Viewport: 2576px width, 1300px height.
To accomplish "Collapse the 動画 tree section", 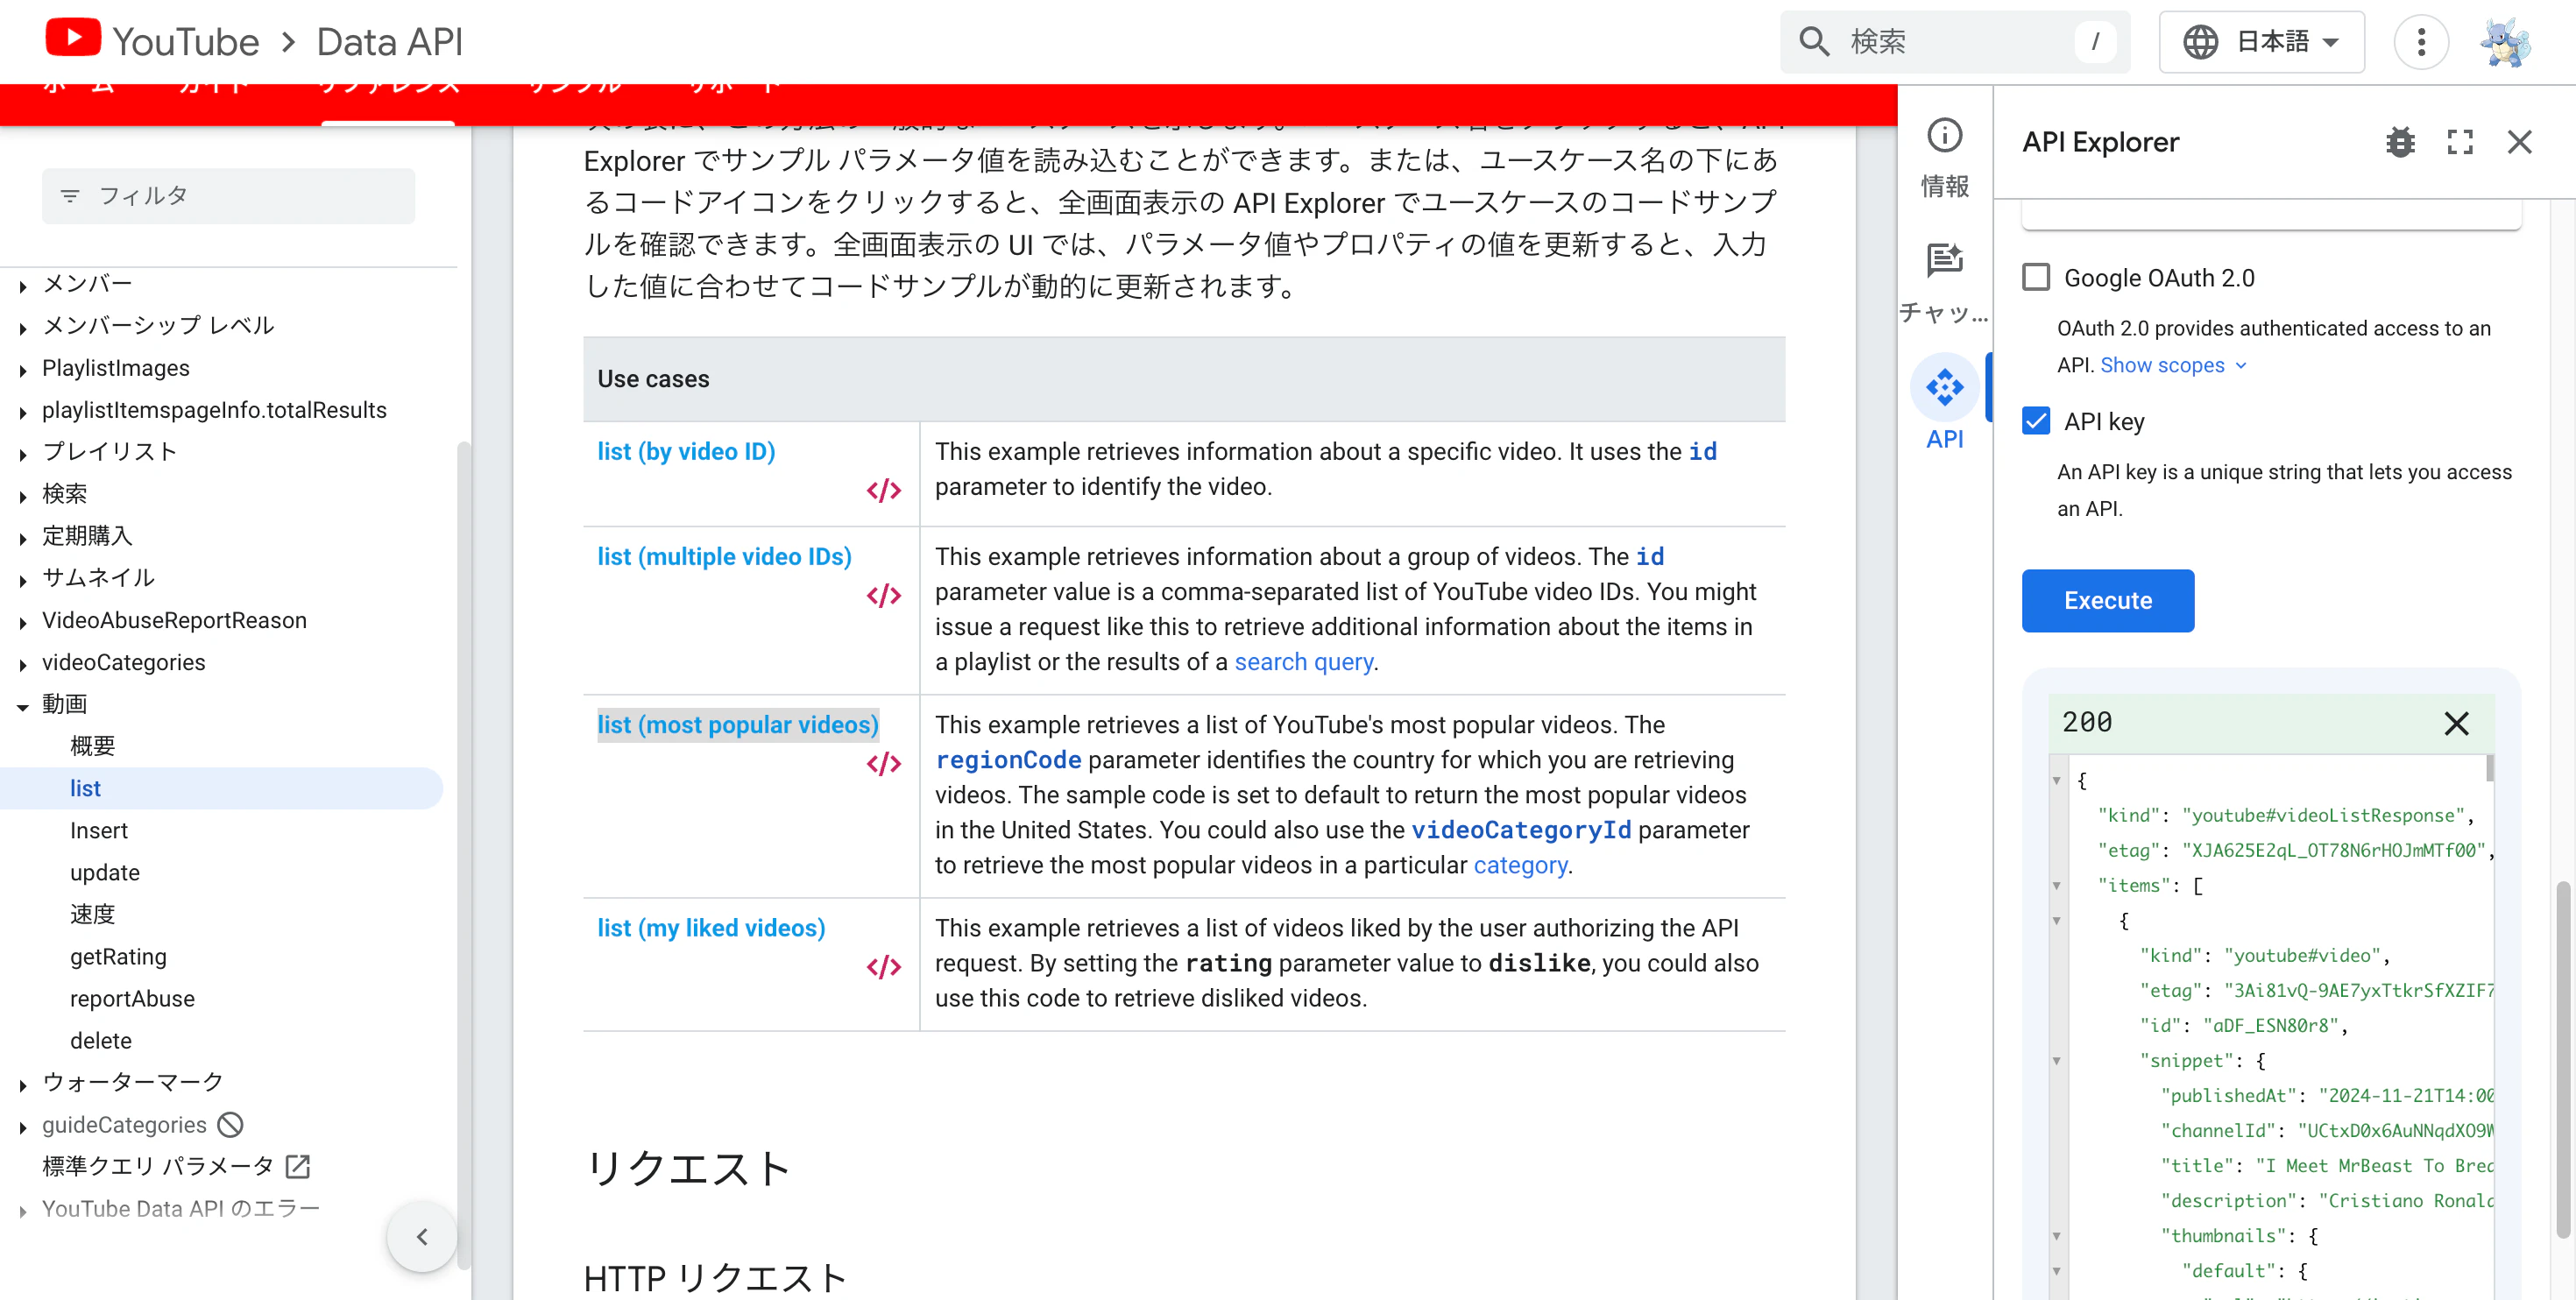I will pos(22,706).
